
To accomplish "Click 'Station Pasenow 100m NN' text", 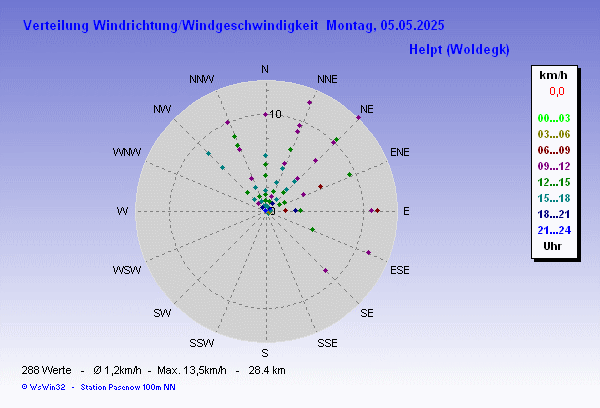I will coord(128,387).
